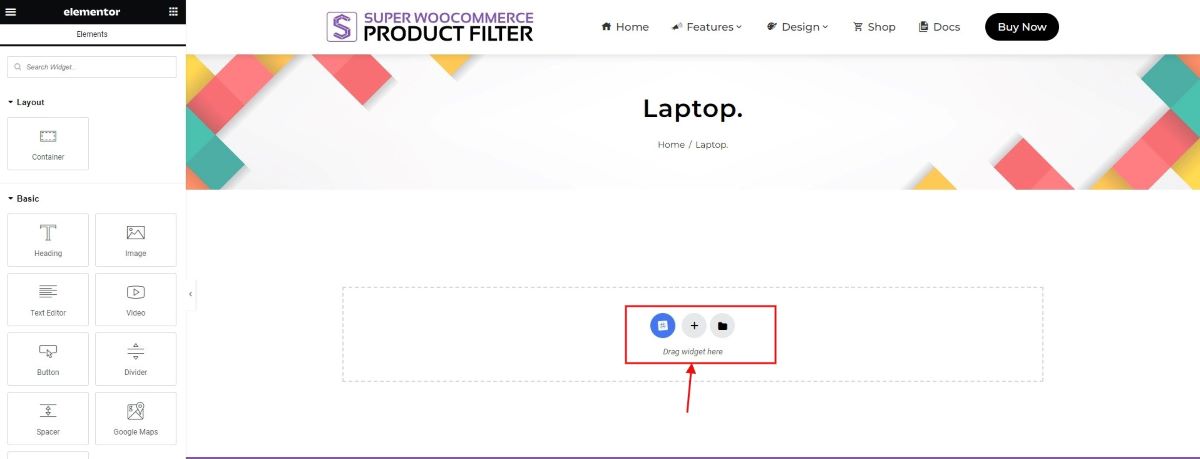The width and height of the screenshot is (1200, 459).
Task: Select the Spacer widget
Action: pyautogui.click(x=48, y=418)
